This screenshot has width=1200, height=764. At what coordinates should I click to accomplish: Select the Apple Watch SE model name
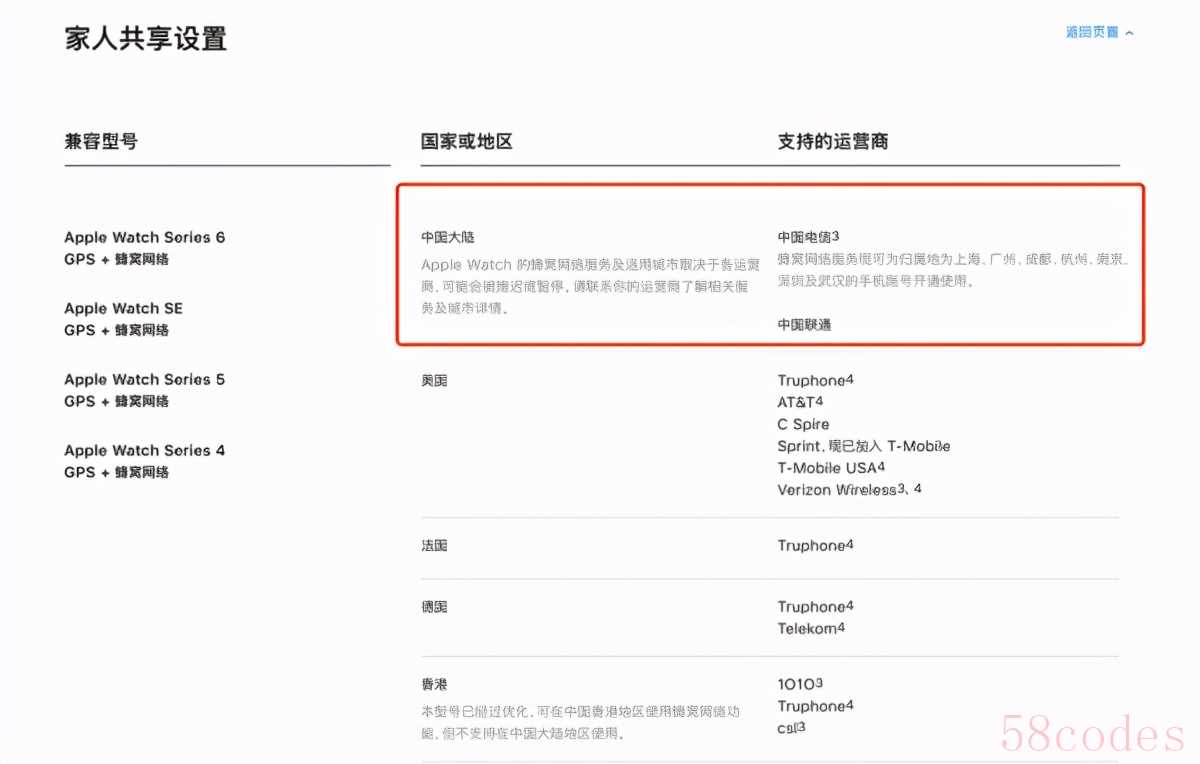coord(124,308)
